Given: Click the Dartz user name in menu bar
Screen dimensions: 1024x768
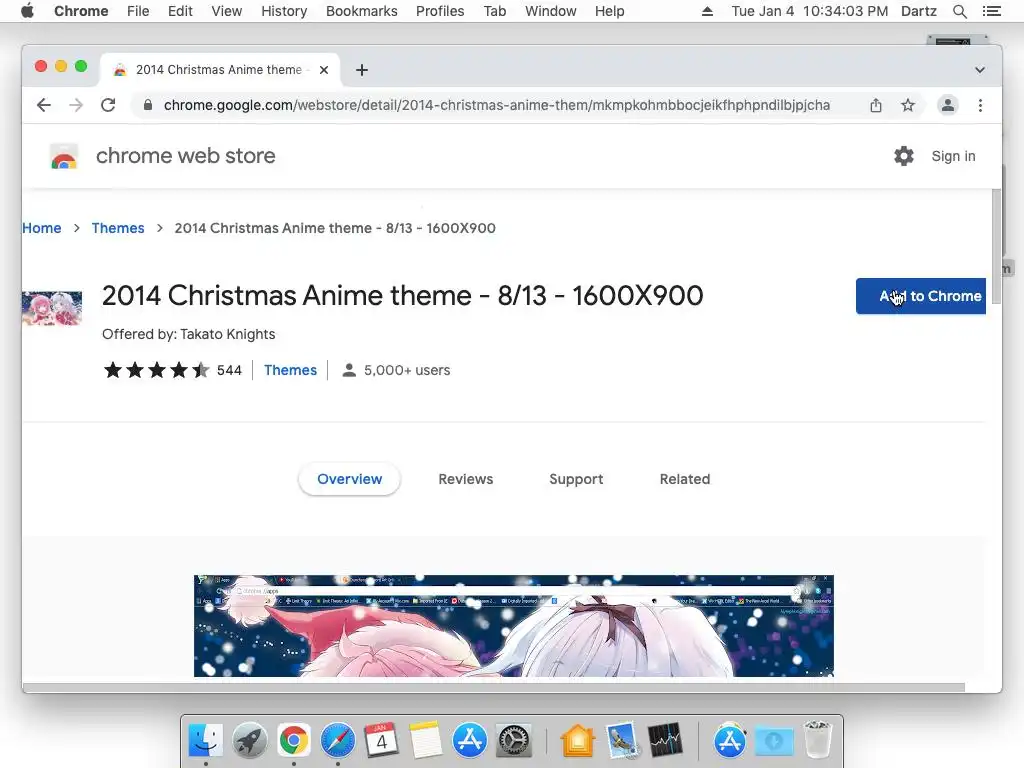Looking at the screenshot, I should click(x=919, y=11).
